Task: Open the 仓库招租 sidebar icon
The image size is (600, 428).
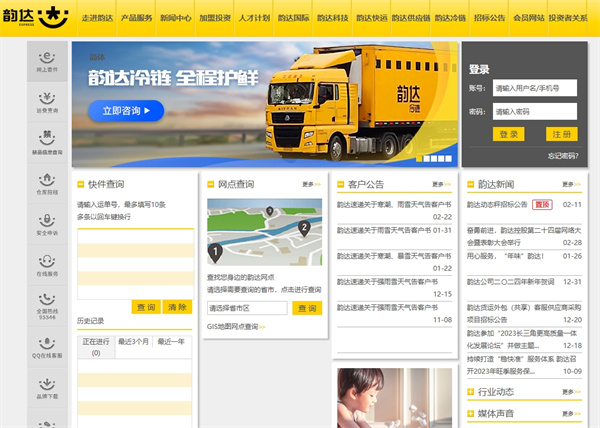Action: (x=47, y=184)
